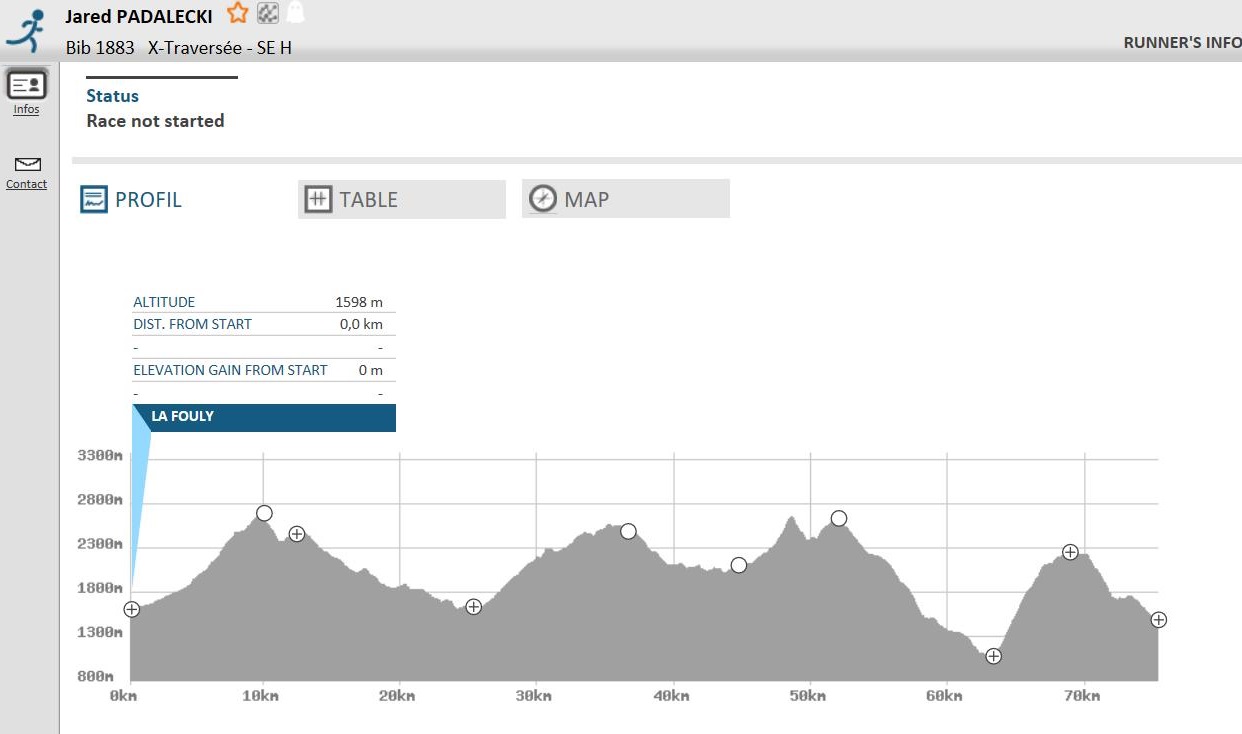This screenshot has height=734, width=1242.
Task: Click the Race not started status text
Action: pos(155,121)
